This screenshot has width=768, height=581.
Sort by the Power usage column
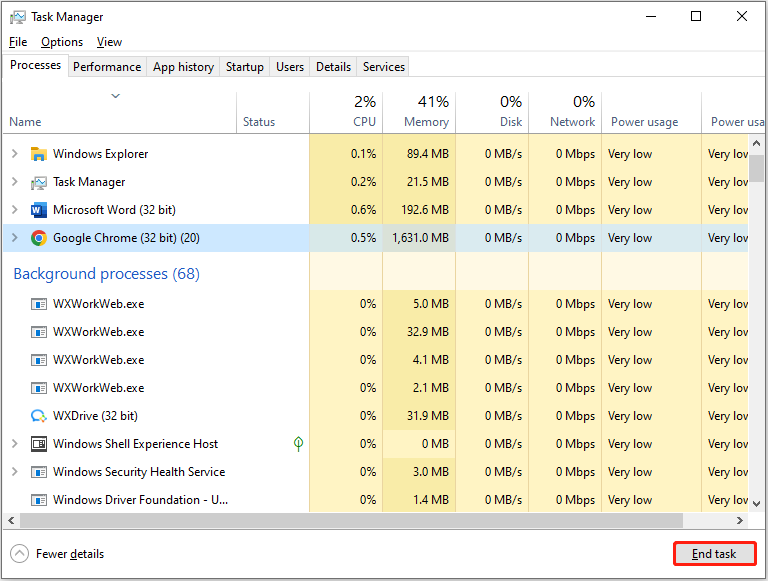pos(651,113)
